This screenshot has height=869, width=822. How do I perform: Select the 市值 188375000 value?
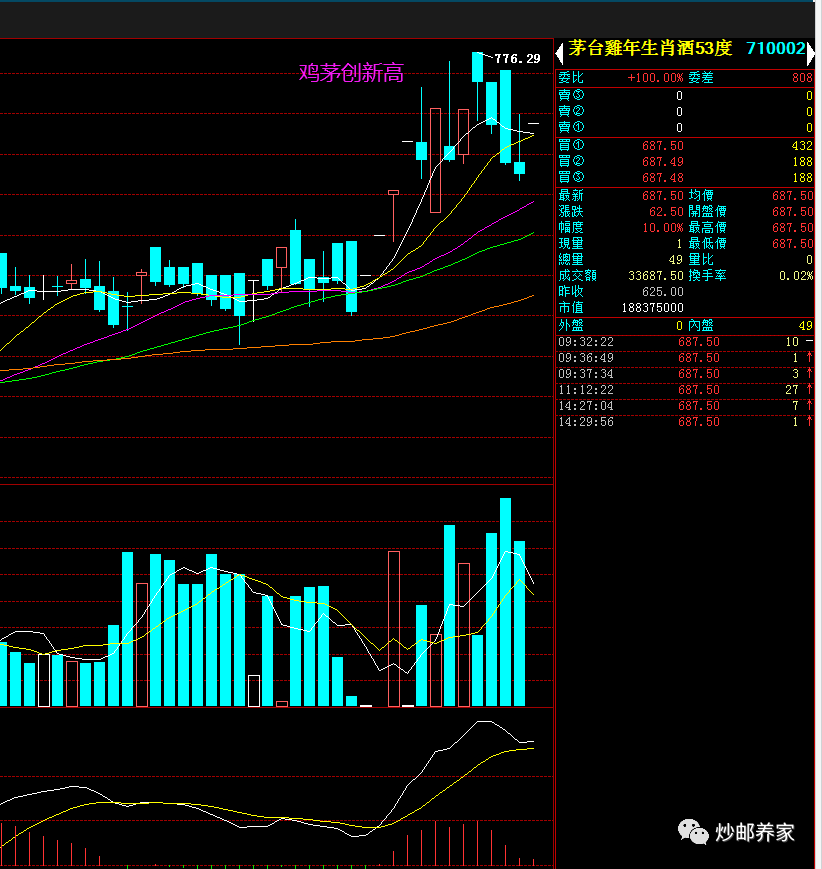(652, 308)
